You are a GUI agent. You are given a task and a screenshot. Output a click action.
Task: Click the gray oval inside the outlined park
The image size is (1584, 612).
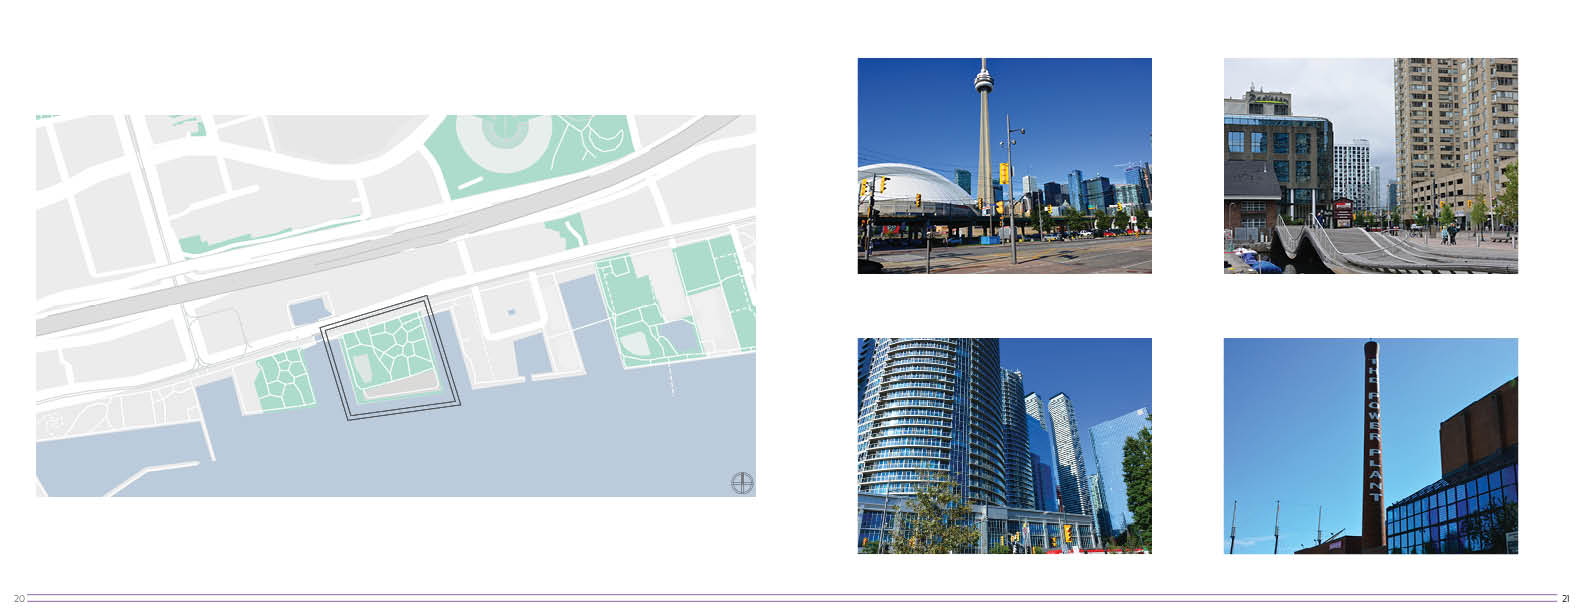[400, 386]
